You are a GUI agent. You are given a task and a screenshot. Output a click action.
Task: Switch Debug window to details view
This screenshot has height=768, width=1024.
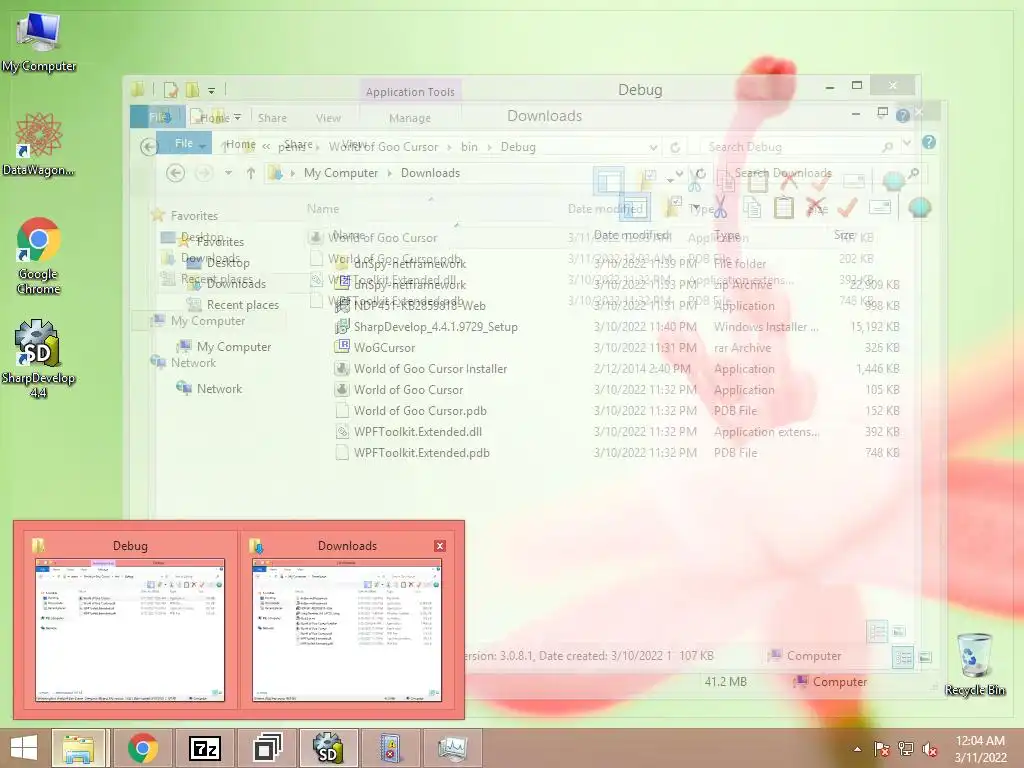click(x=877, y=631)
